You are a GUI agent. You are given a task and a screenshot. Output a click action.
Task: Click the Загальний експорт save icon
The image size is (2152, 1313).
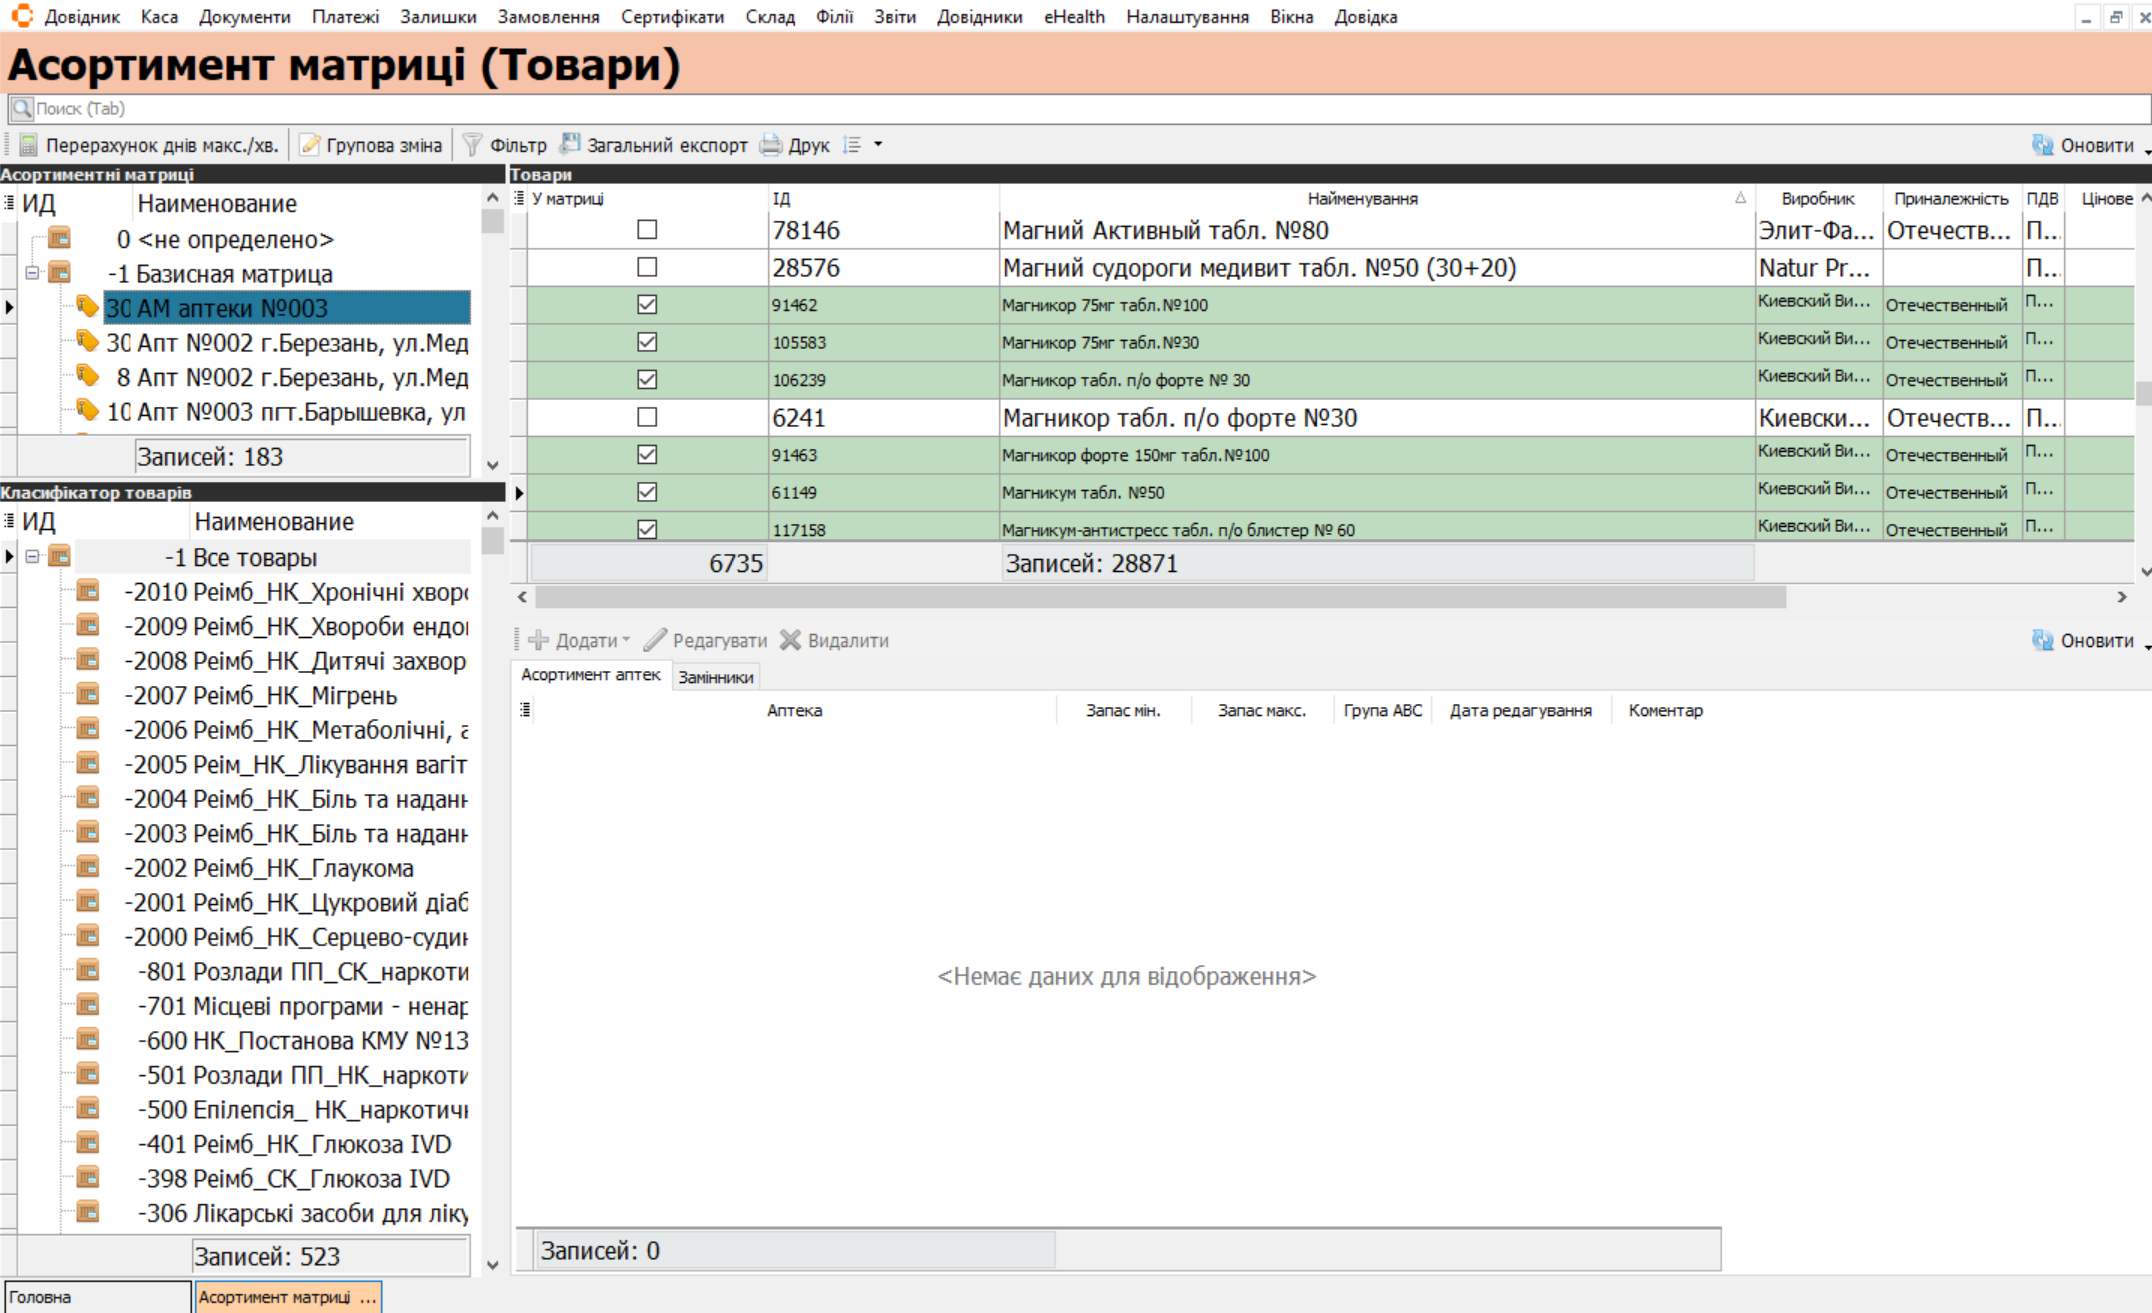tap(570, 145)
